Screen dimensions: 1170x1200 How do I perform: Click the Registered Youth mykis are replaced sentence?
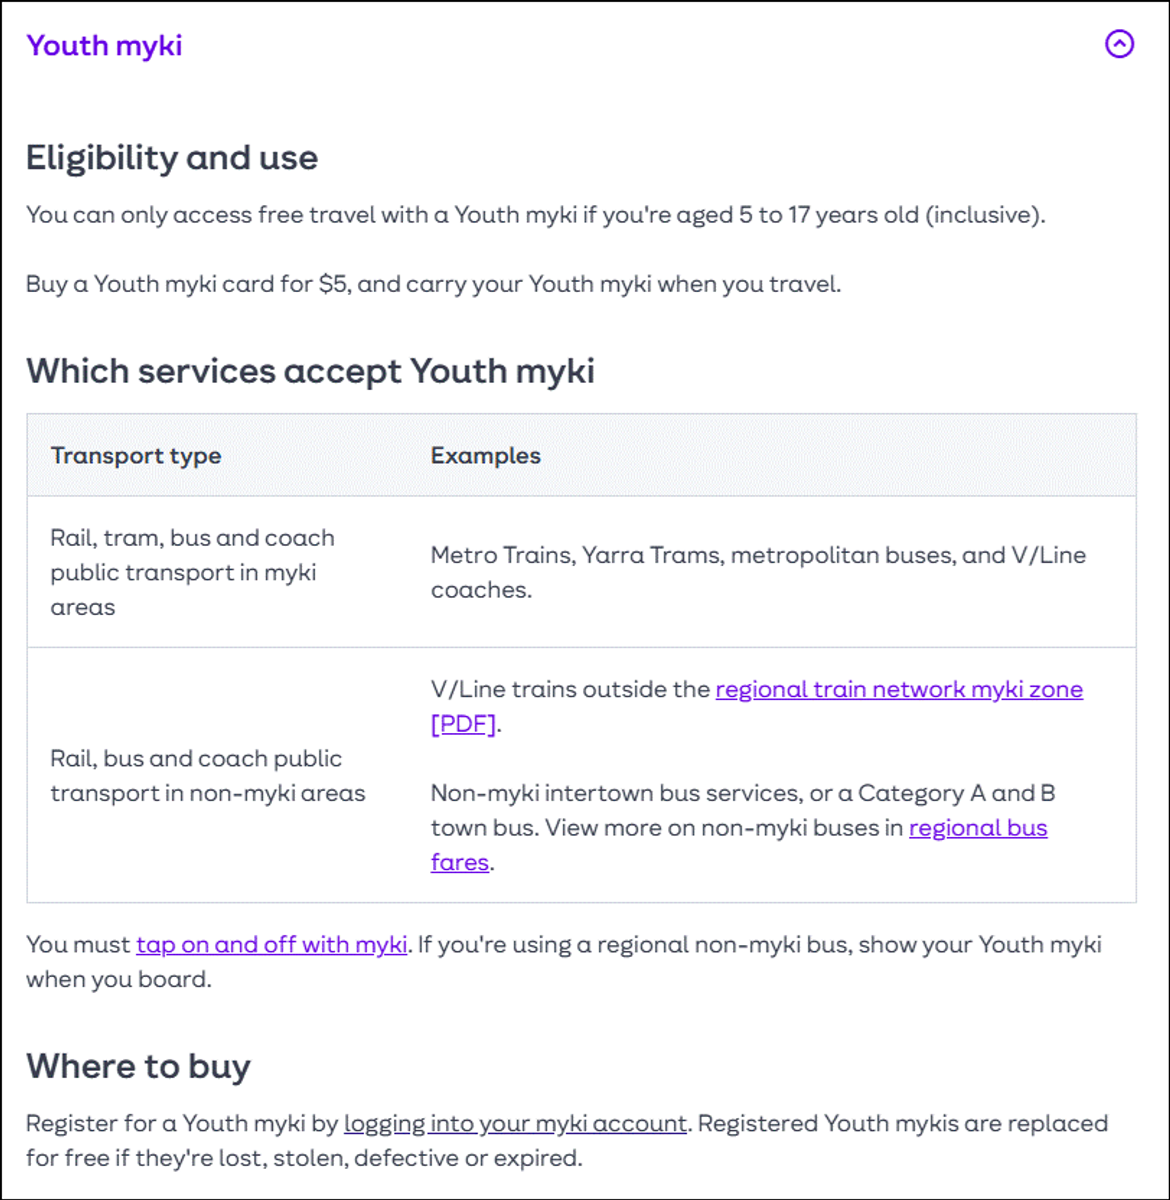tap(902, 1123)
